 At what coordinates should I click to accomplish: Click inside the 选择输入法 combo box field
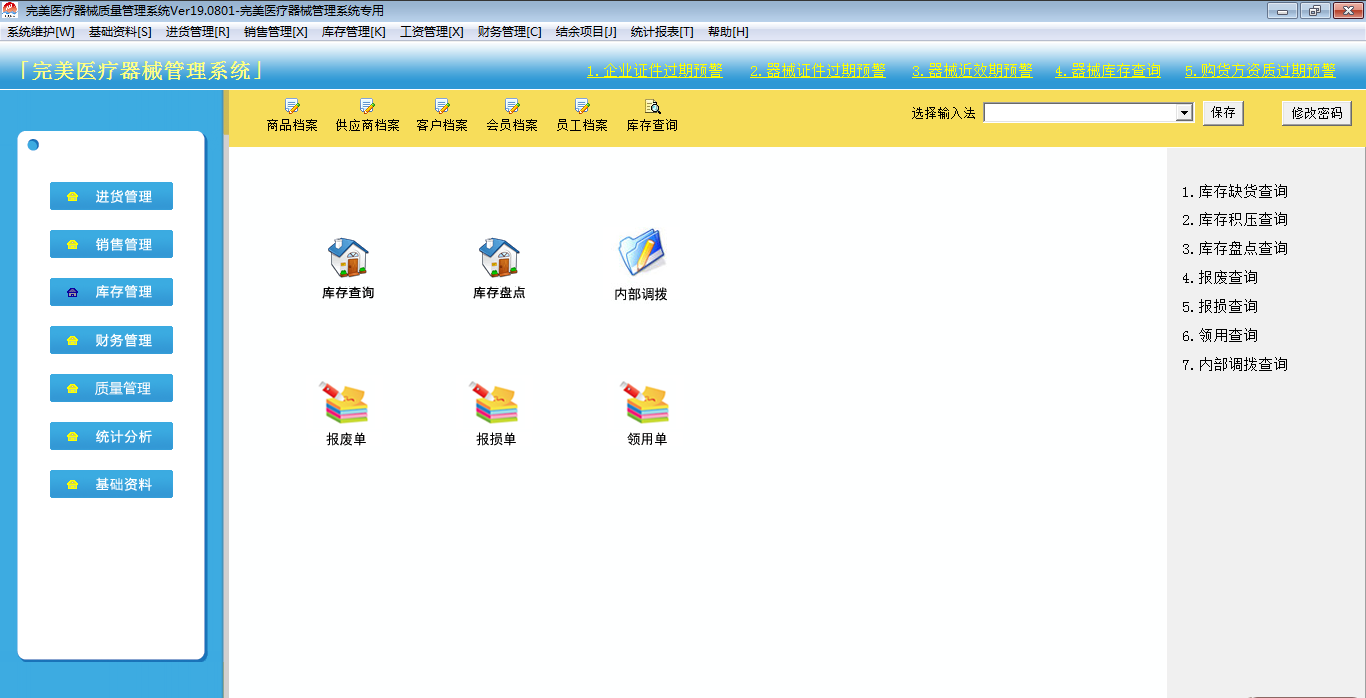pos(1079,113)
